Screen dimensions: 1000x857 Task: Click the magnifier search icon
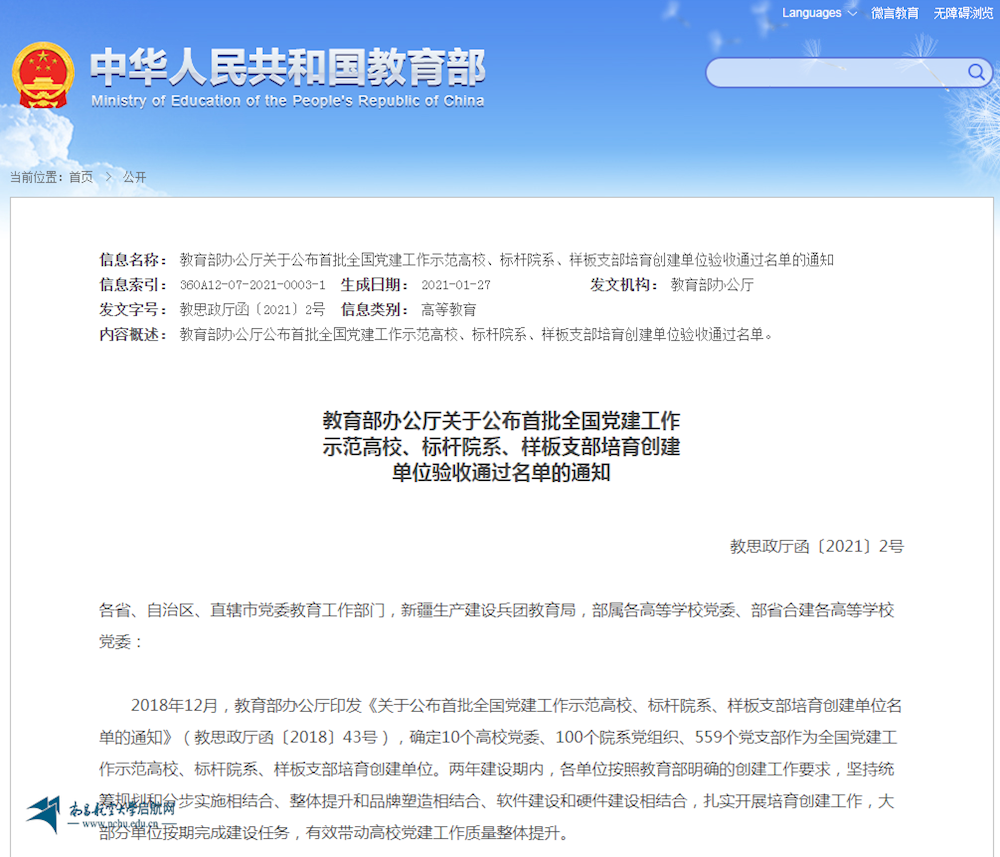pyautogui.click(x=976, y=72)
